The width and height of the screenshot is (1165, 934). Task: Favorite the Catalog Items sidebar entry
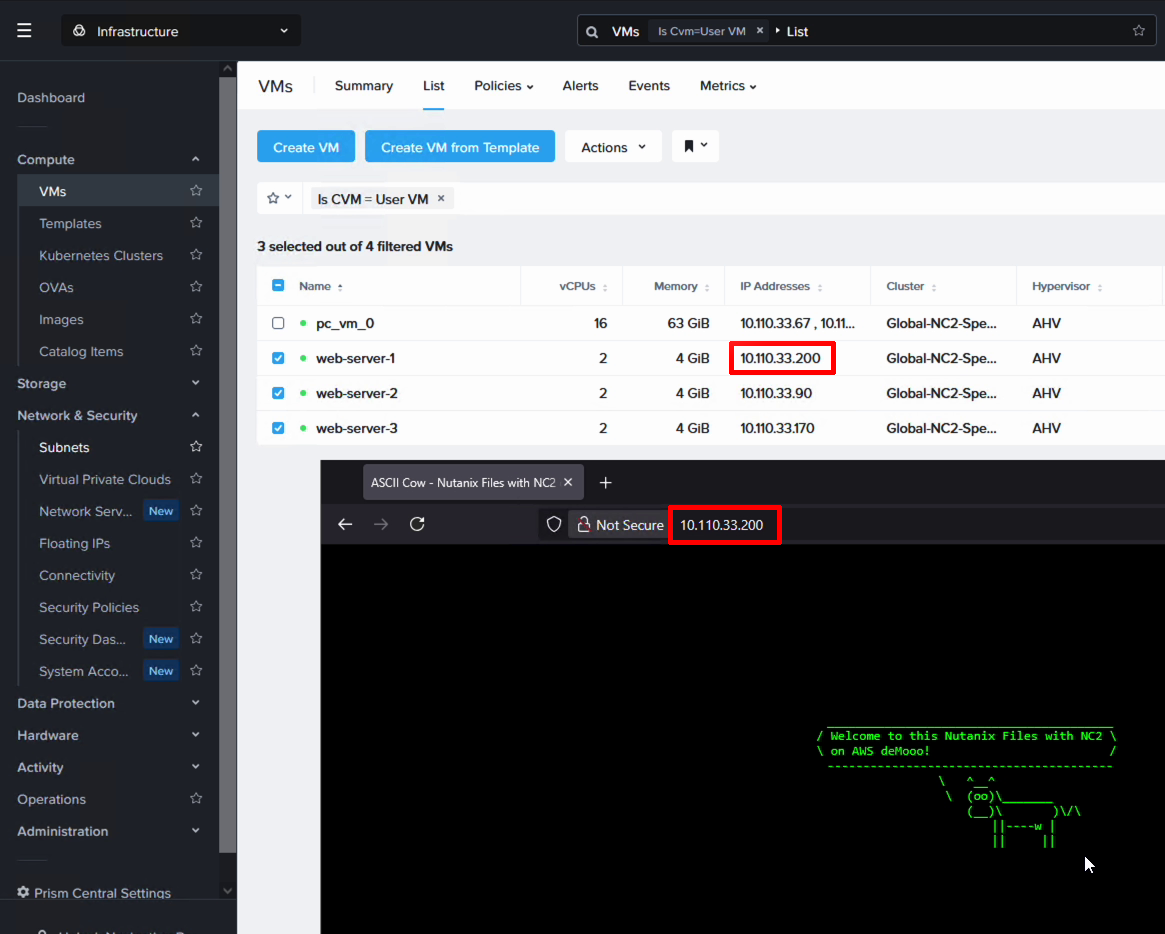[x=196, y=351]
